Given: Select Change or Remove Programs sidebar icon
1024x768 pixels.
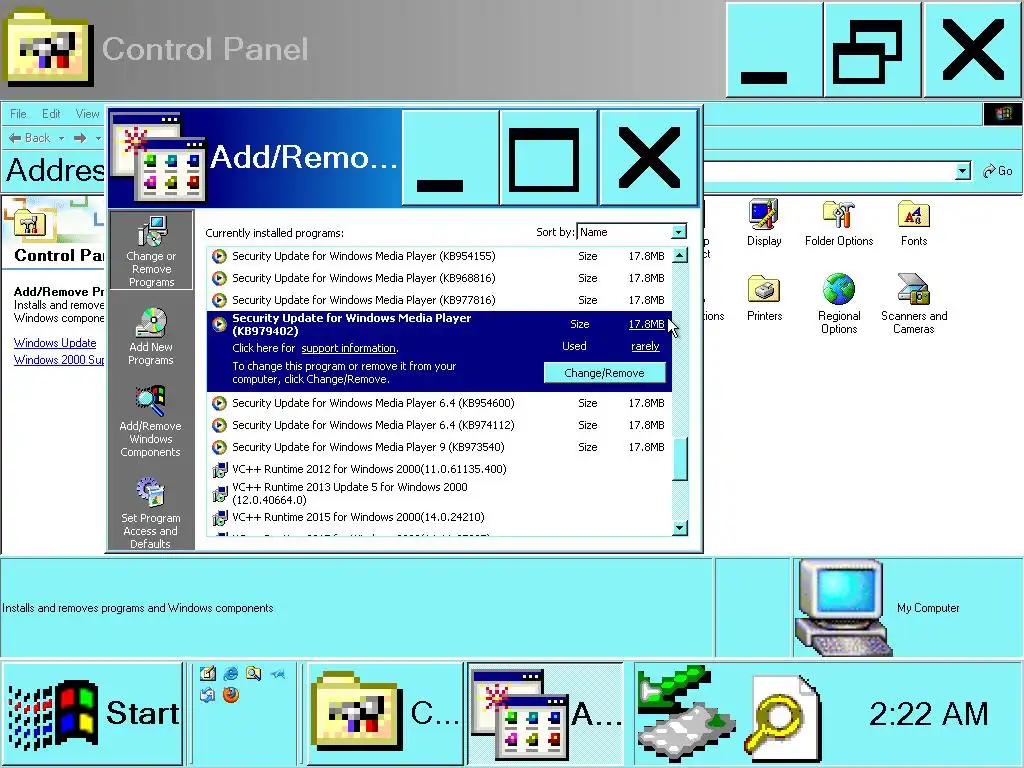Looking at the screenshot, I should tap(152, 251).
